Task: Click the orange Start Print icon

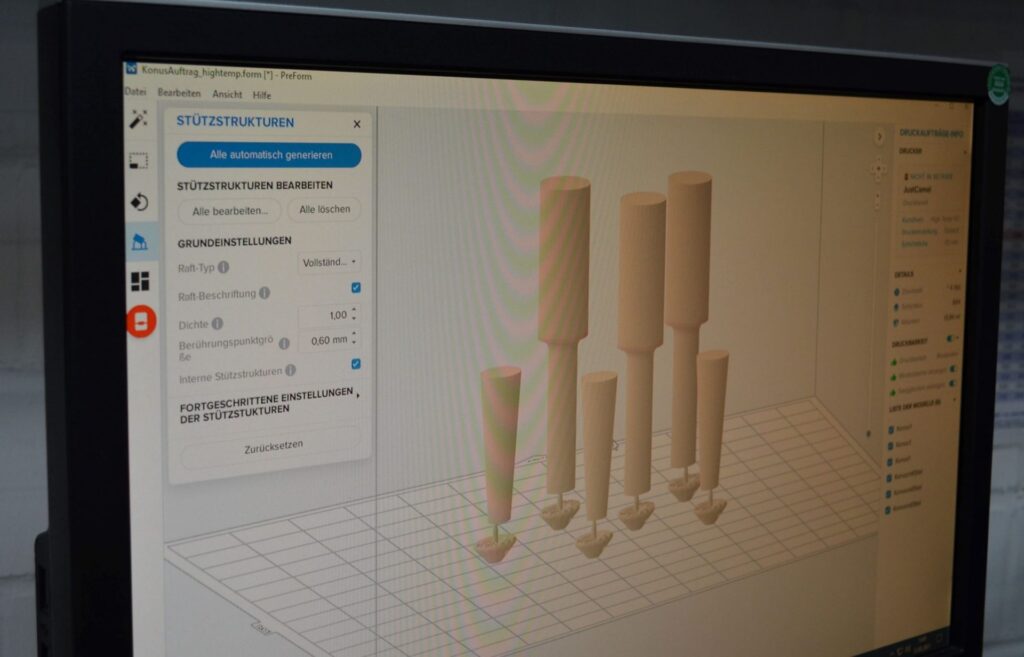Action: point(141,321)
